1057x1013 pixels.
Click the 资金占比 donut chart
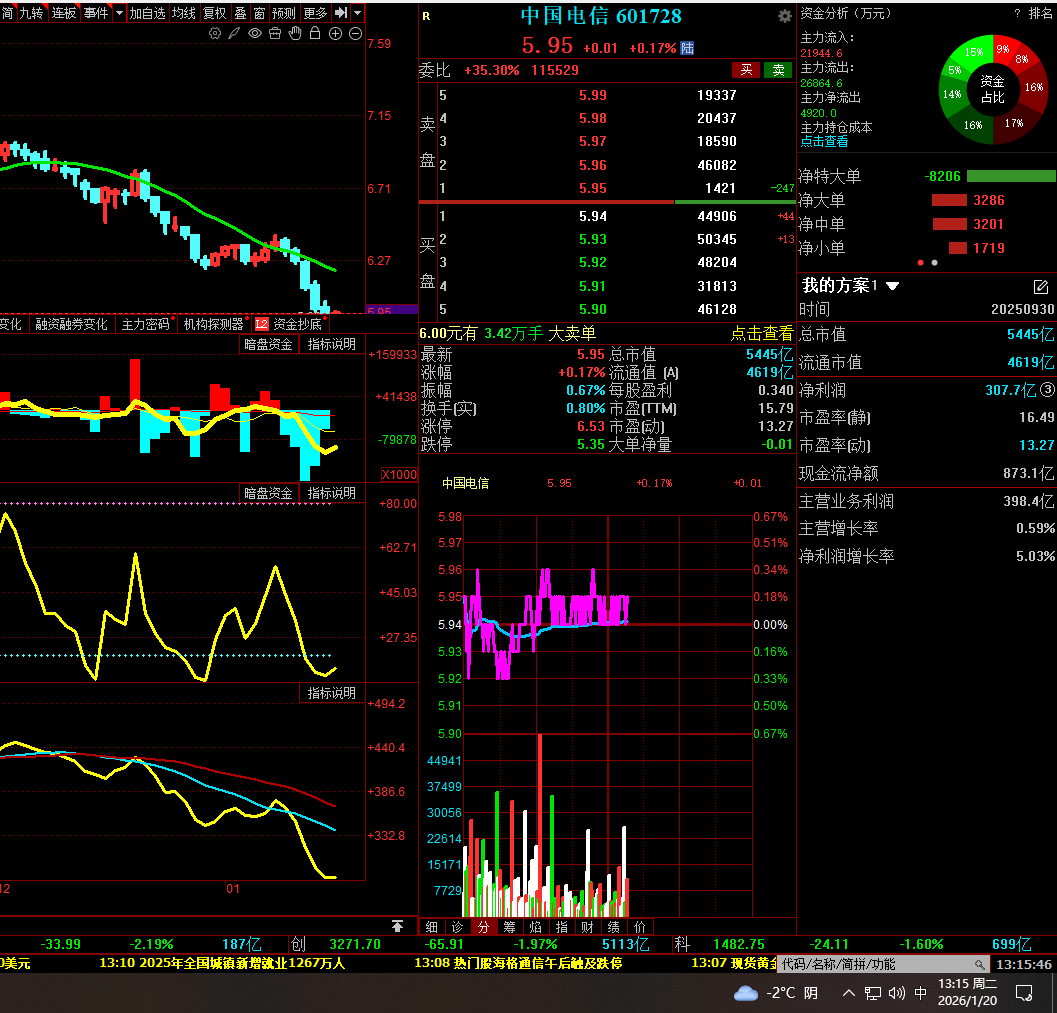point(993,89)
